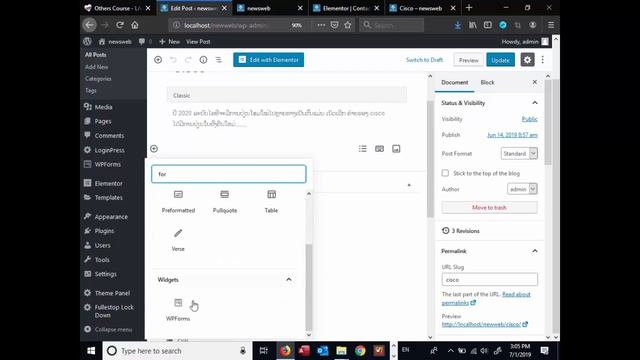Open the Jun 14, 2019 publish date link
Viewport: 640px width, 360px height.
pos(512,135)
